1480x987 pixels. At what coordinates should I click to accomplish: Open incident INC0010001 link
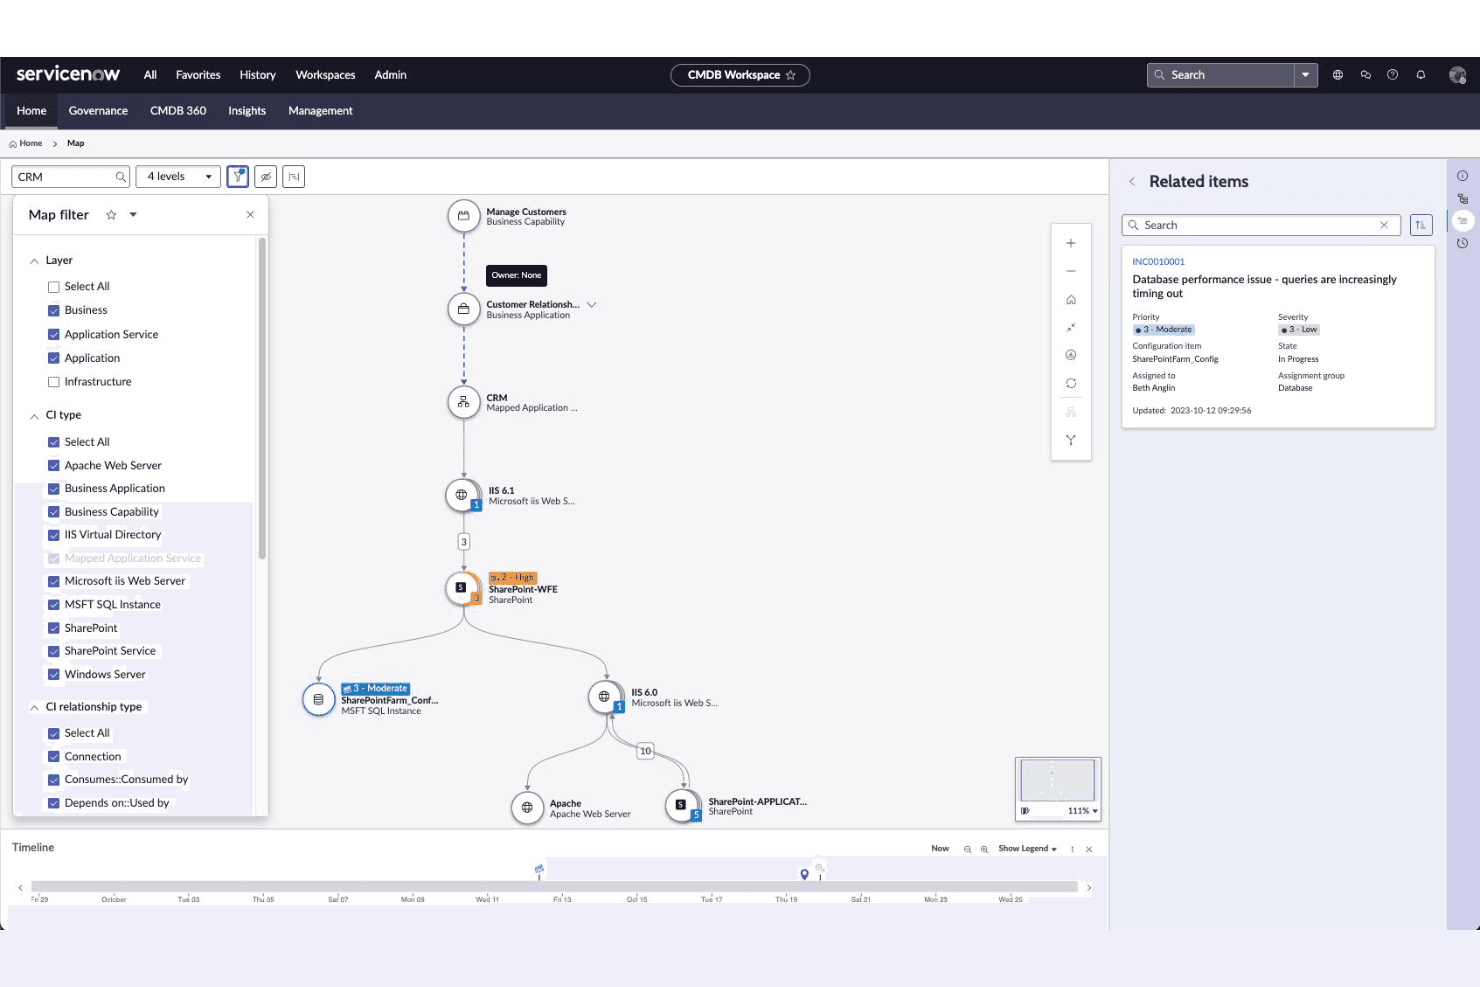coord(1158,262)
